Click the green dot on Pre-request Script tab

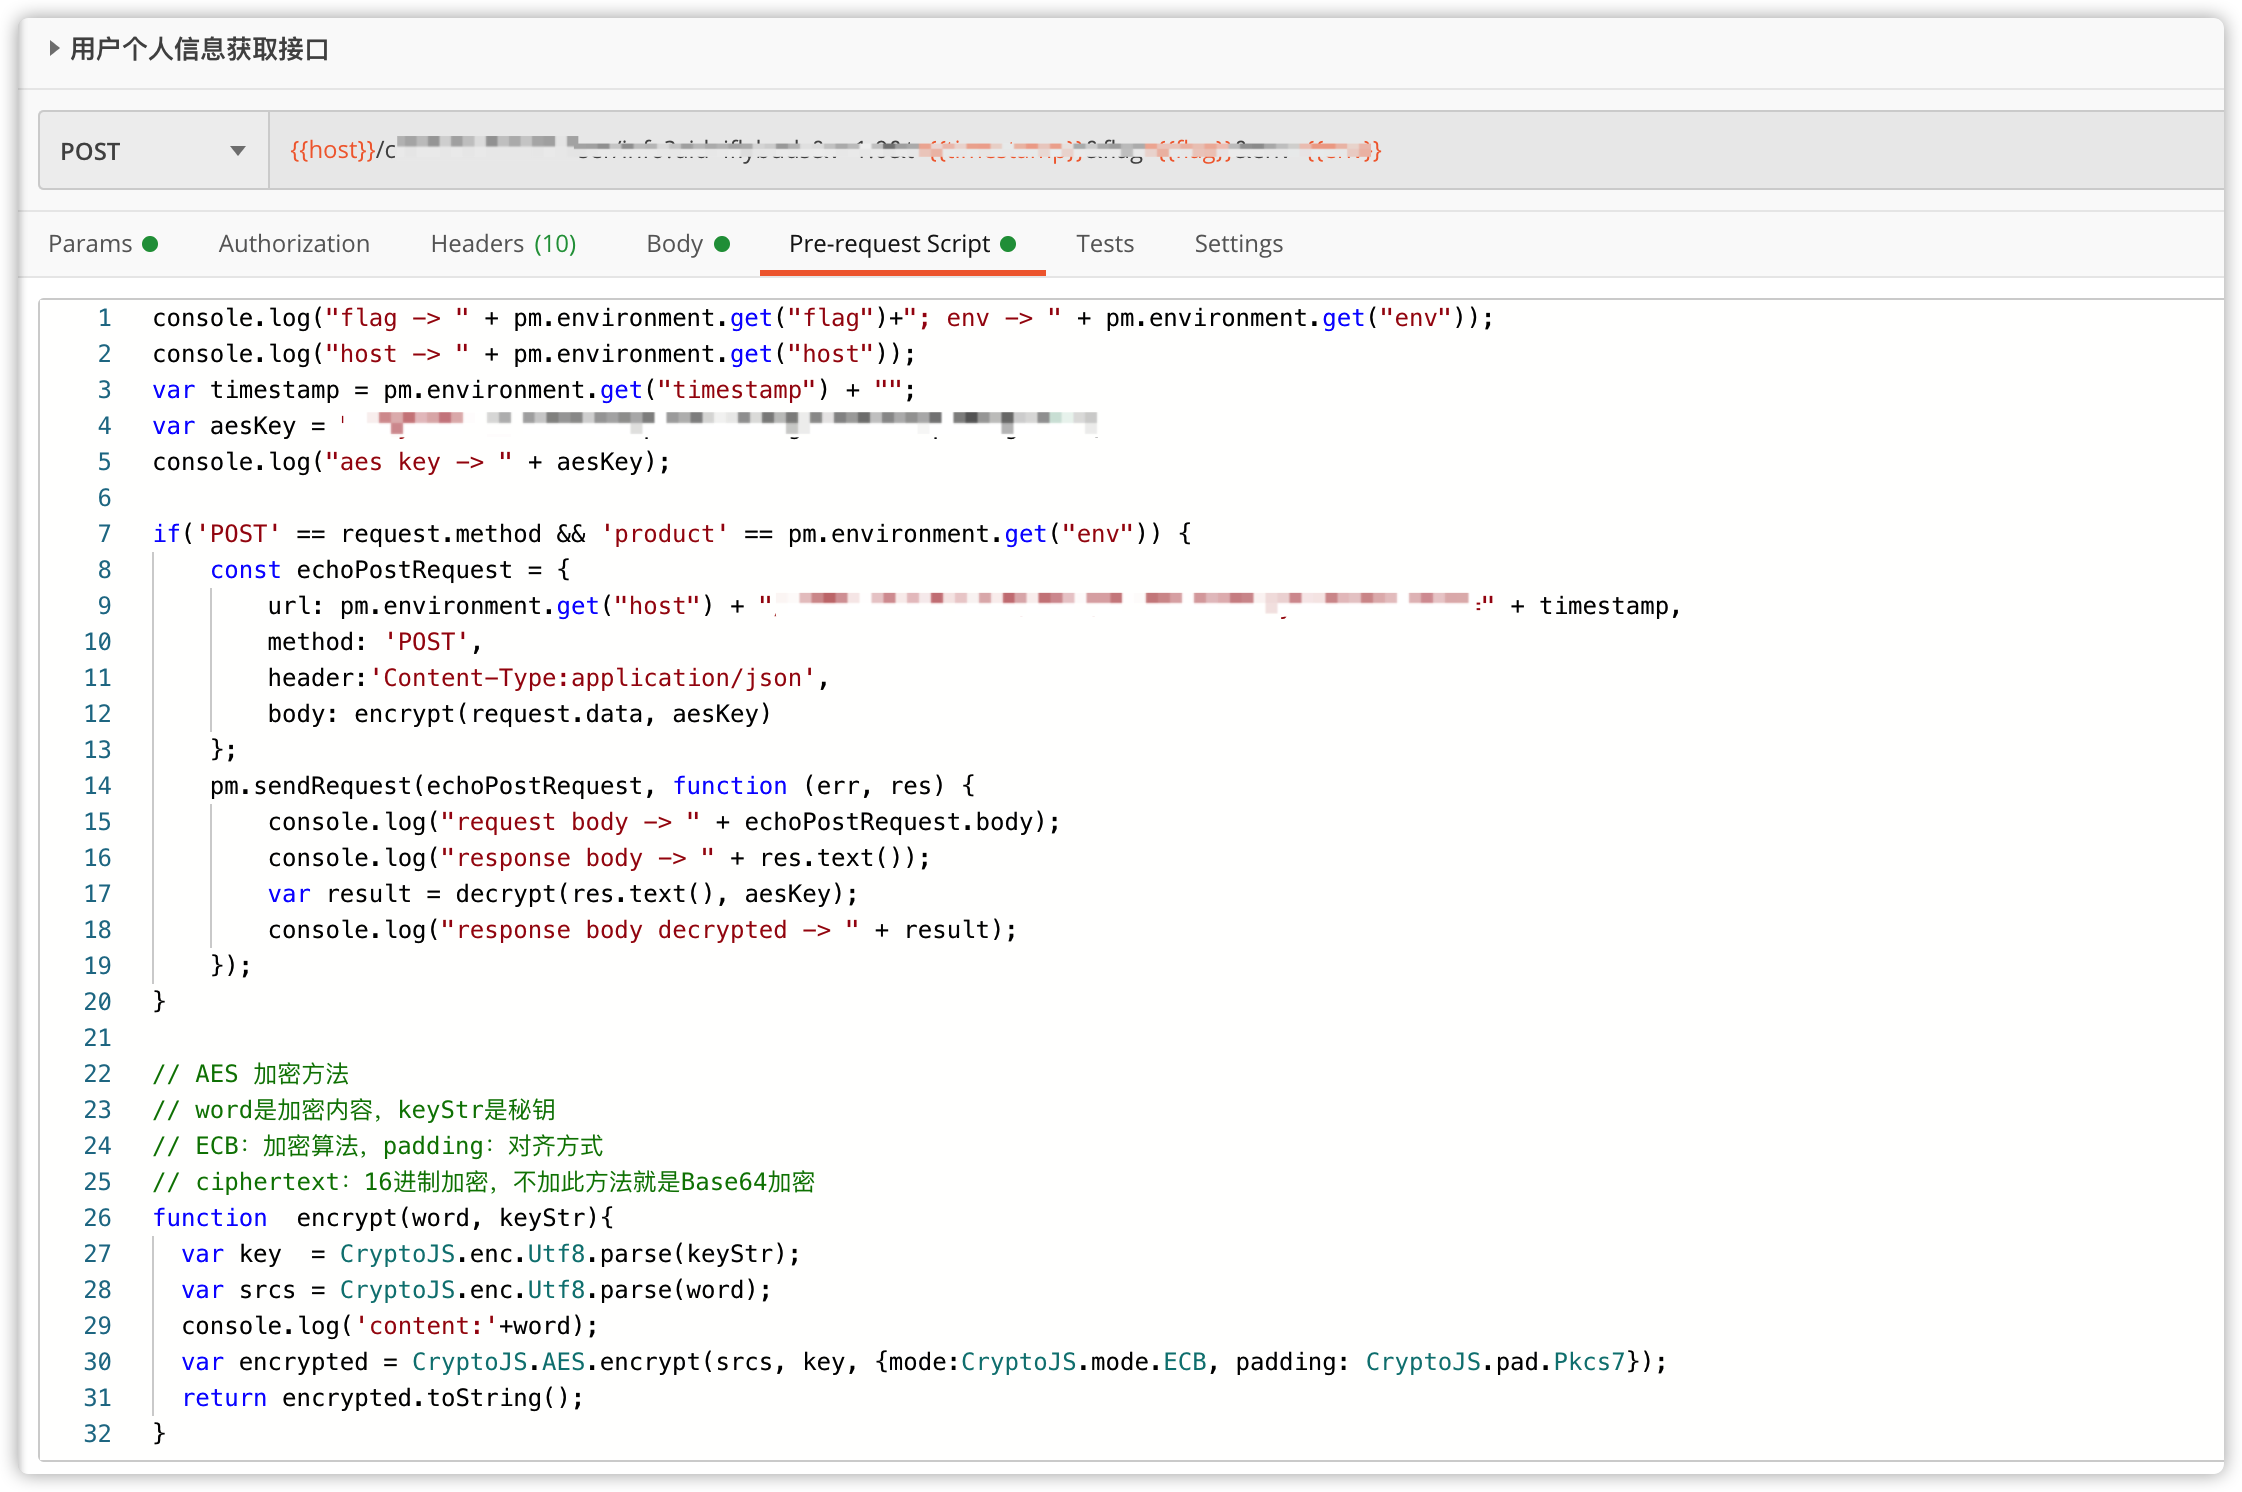point(1009,243)
